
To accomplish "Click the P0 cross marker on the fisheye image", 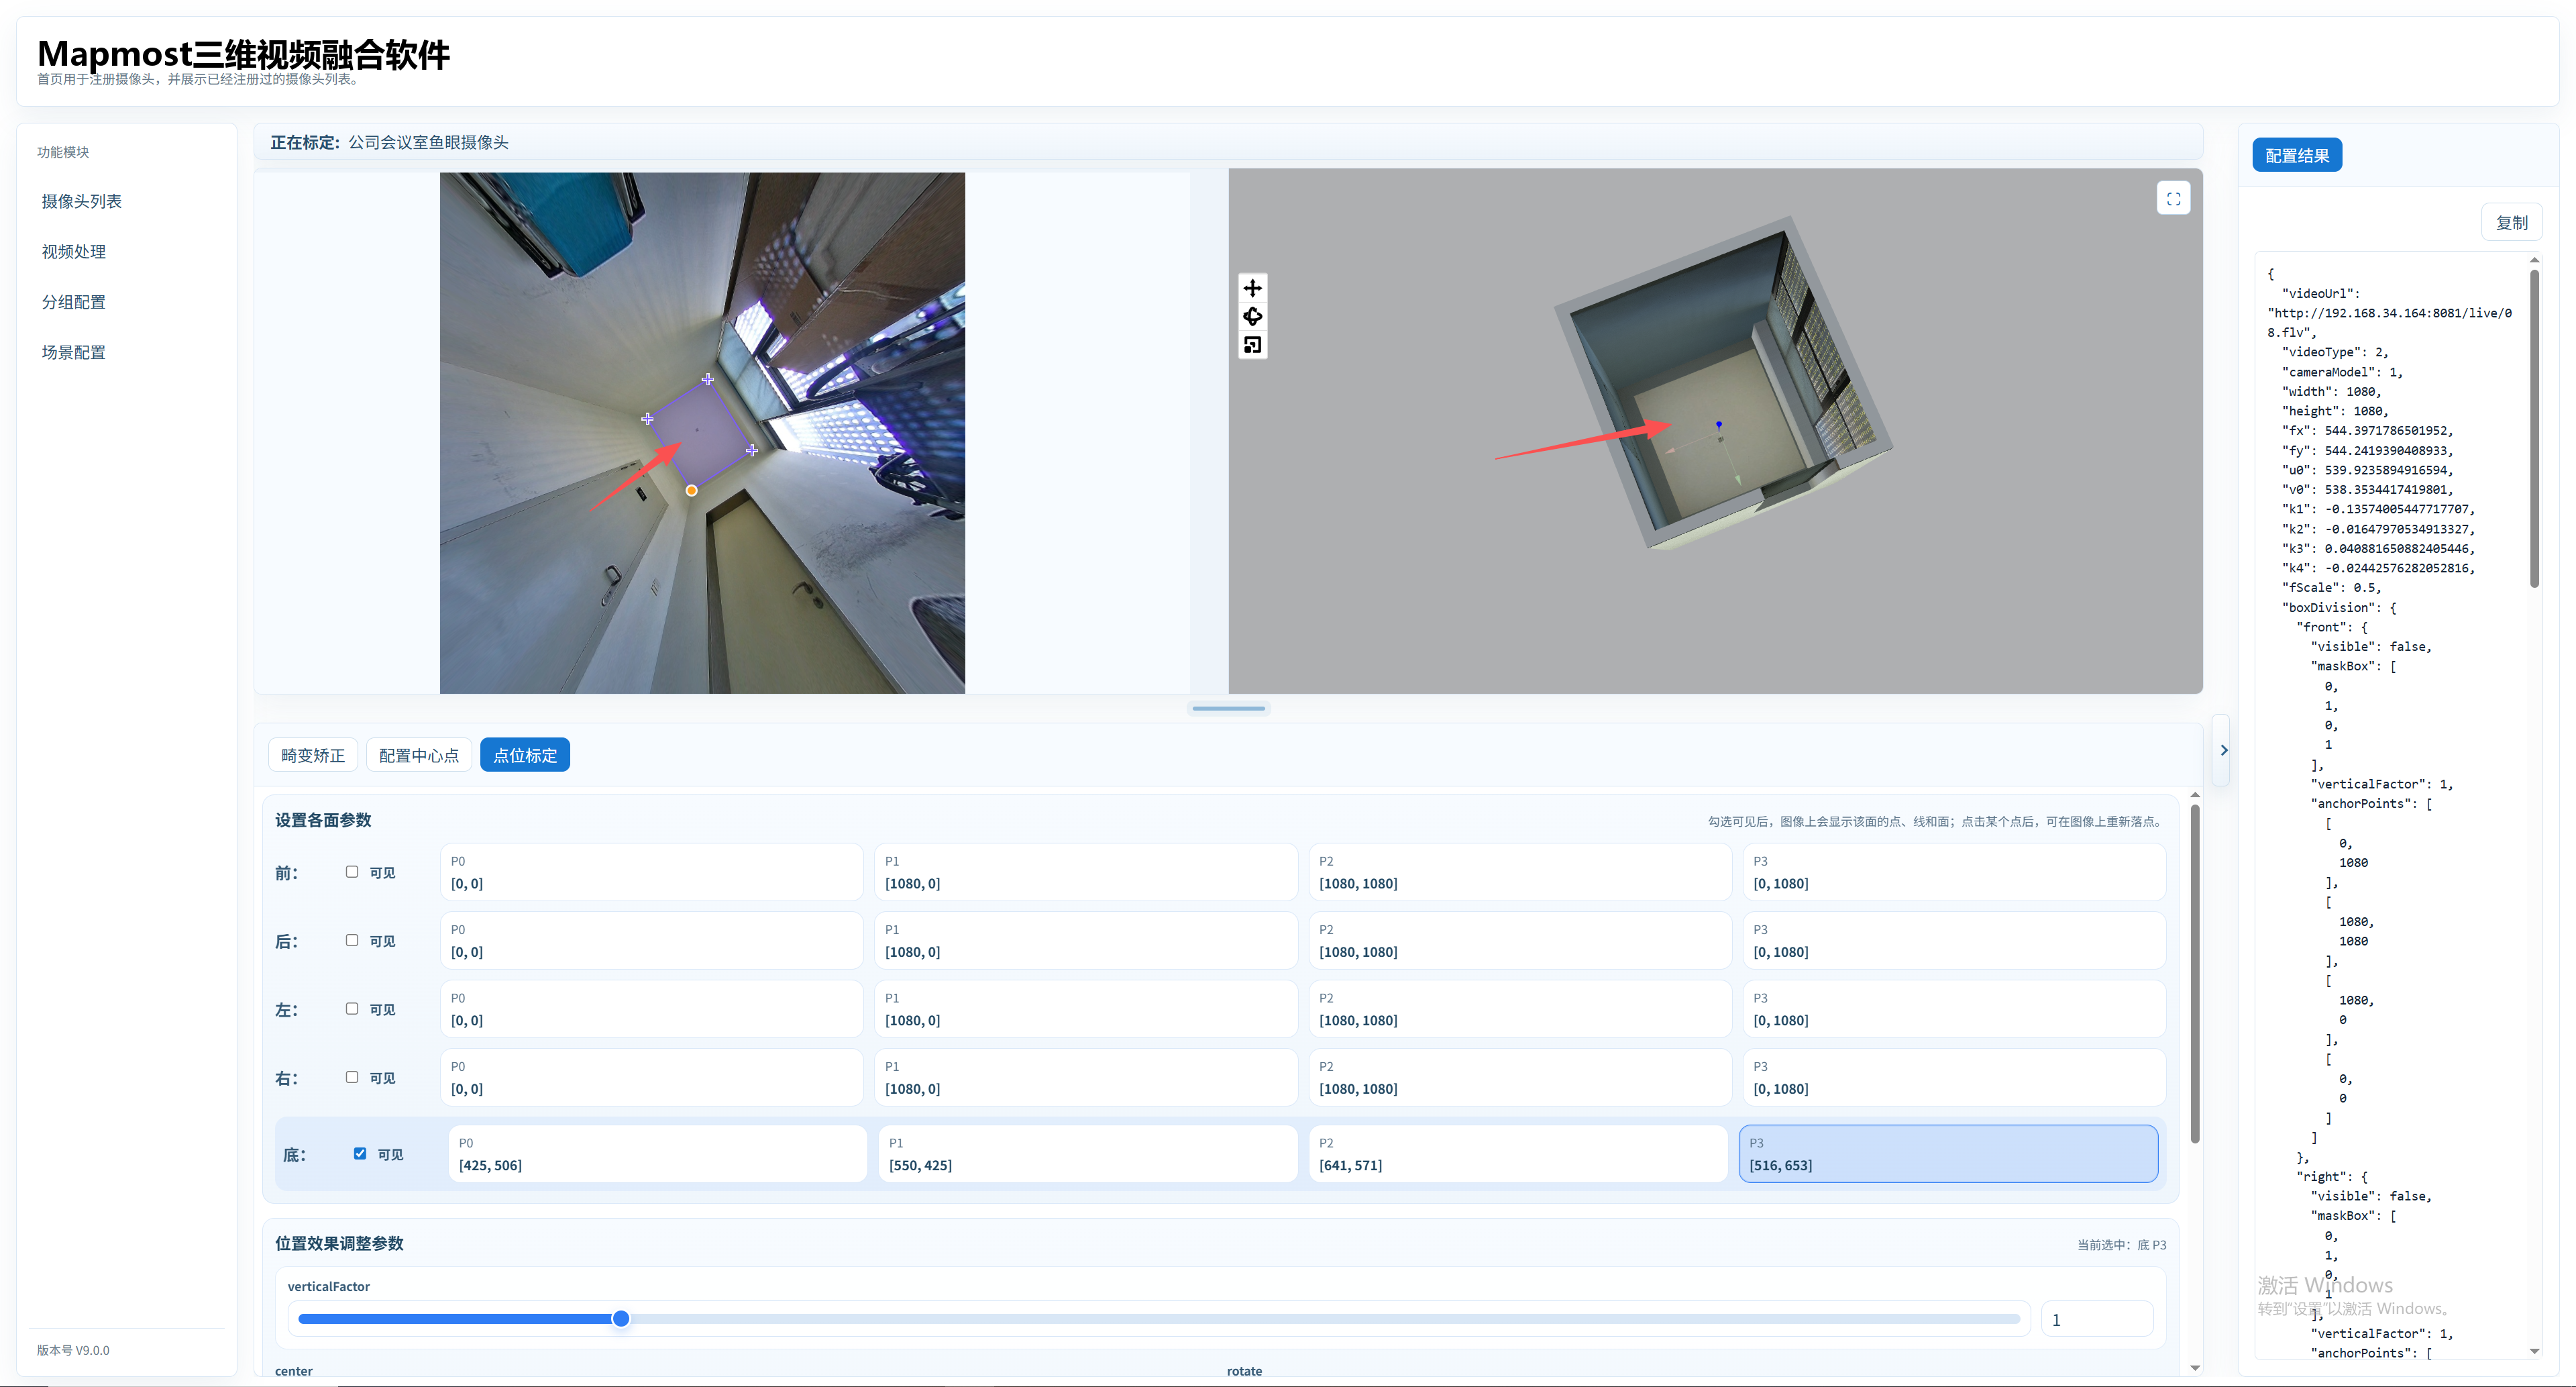I will 647,418.
